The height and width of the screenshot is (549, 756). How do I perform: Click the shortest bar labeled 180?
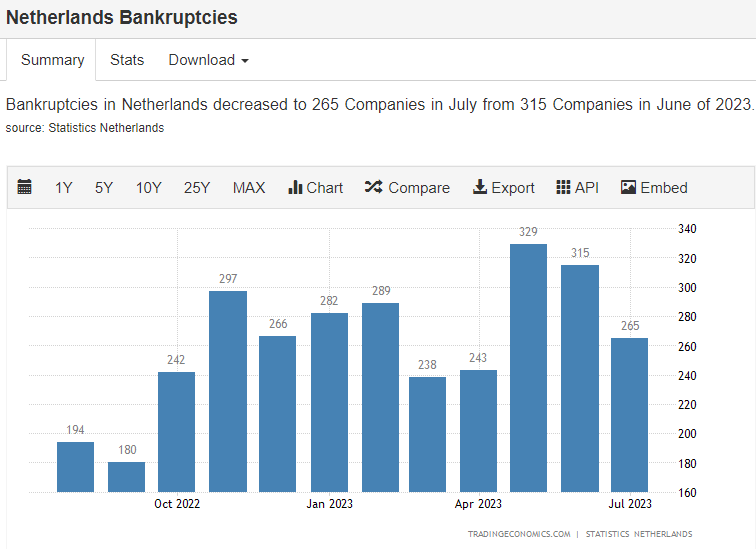tap(126, 477)
